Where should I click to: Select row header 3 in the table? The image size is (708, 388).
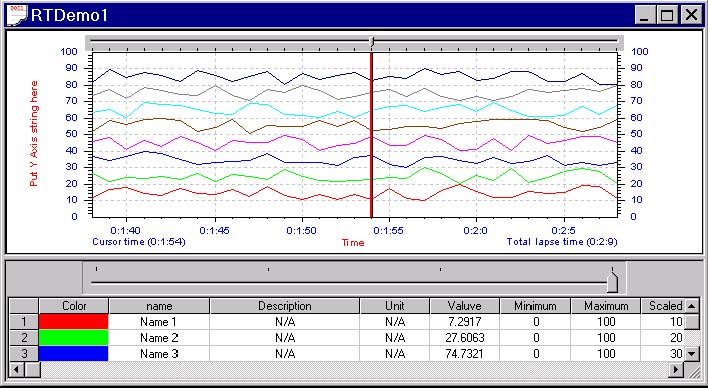click(24, 353)
